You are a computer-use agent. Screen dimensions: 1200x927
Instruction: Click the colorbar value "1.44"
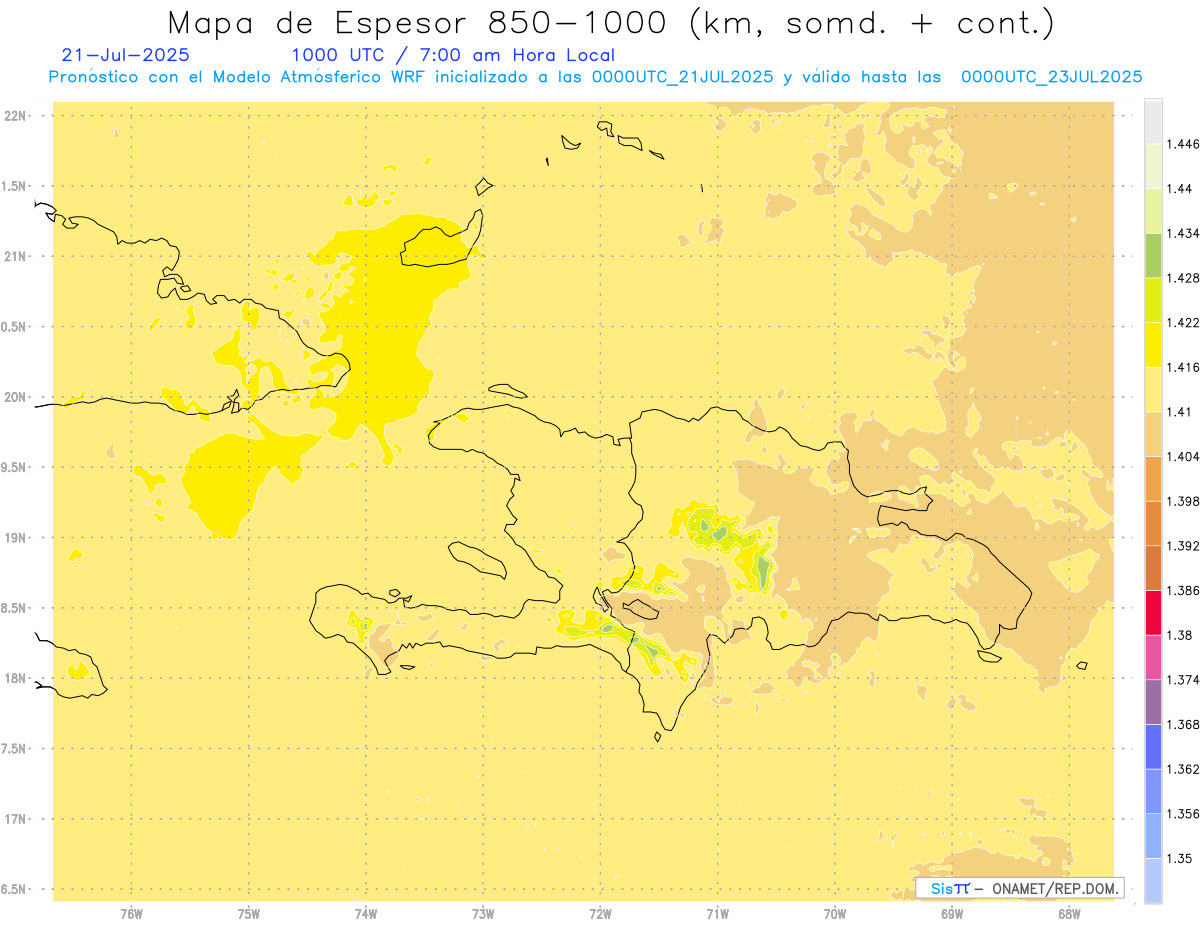(1178, 189)
